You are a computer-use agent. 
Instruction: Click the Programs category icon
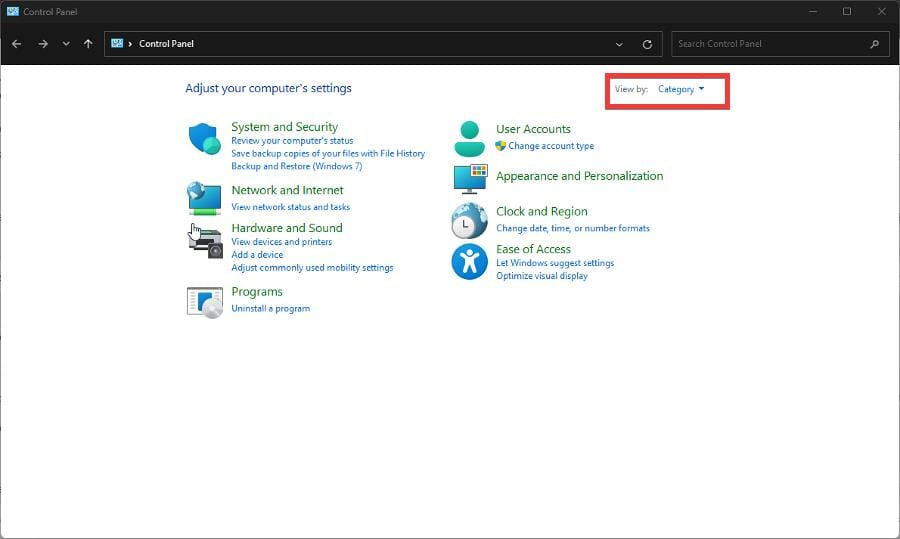click(204, 301)
